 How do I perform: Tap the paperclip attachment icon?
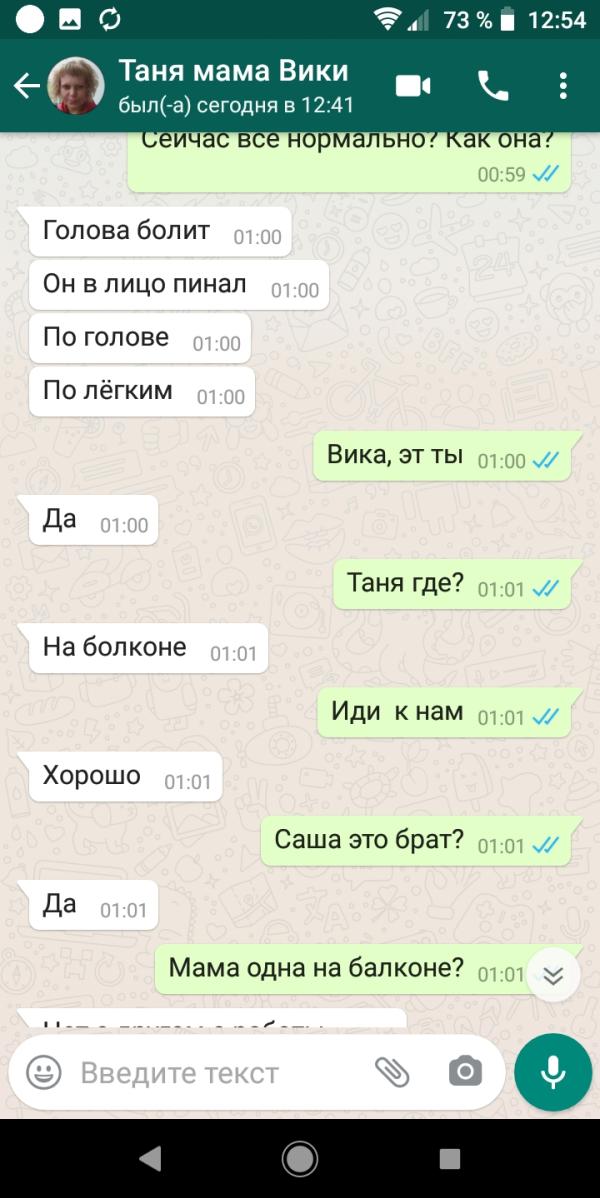pos(392,1072)
